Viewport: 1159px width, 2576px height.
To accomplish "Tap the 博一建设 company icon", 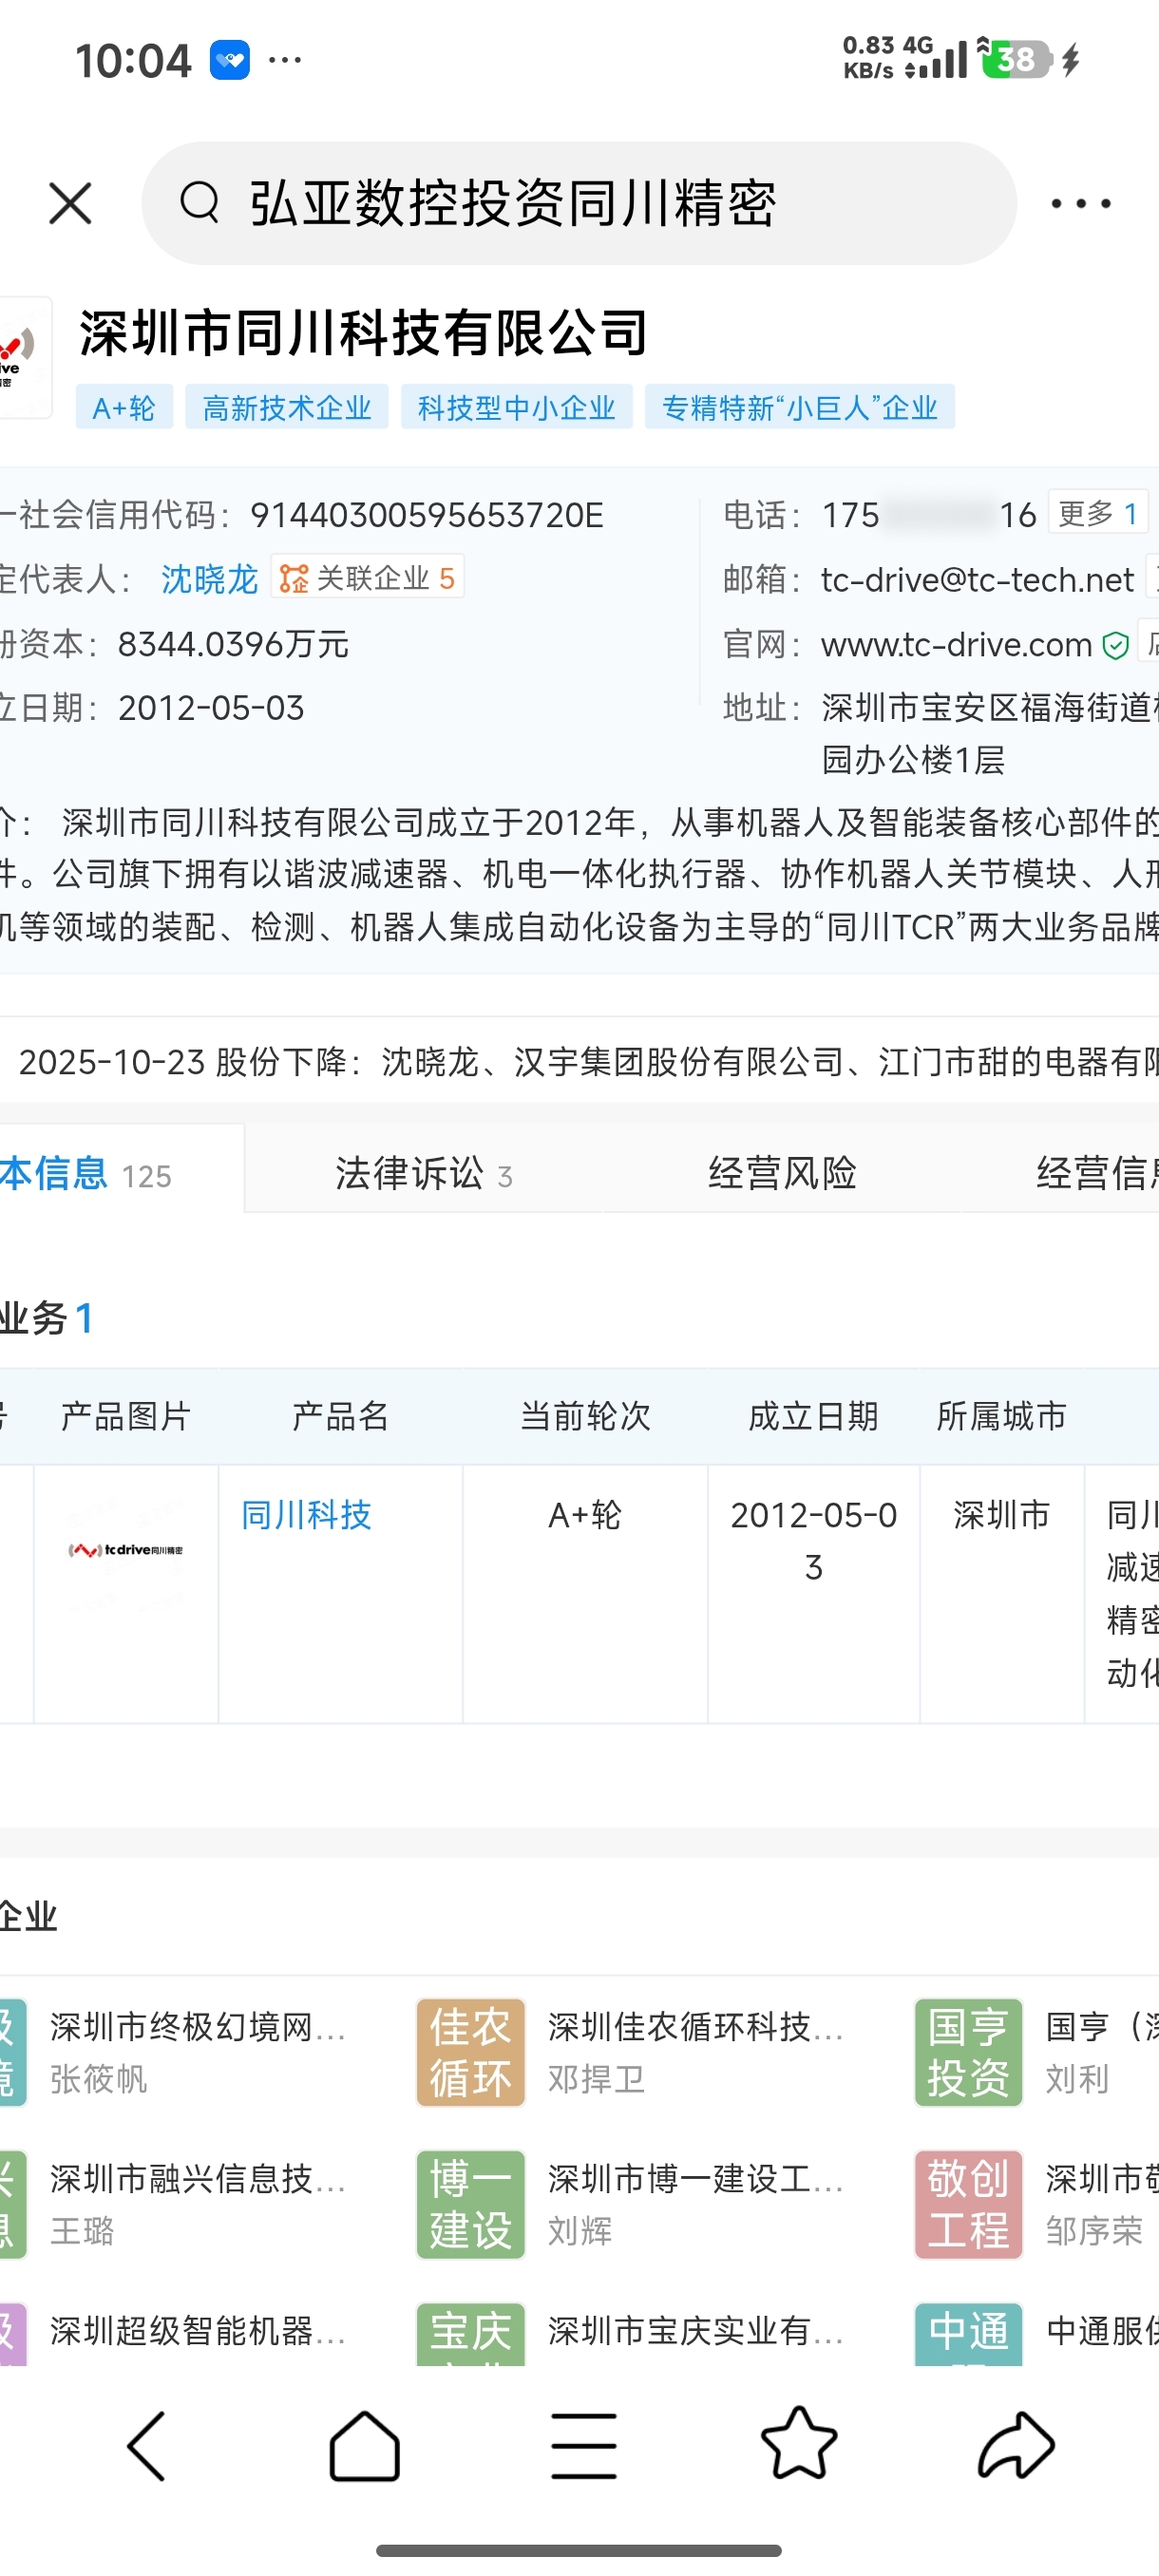I will [470, 2205].
